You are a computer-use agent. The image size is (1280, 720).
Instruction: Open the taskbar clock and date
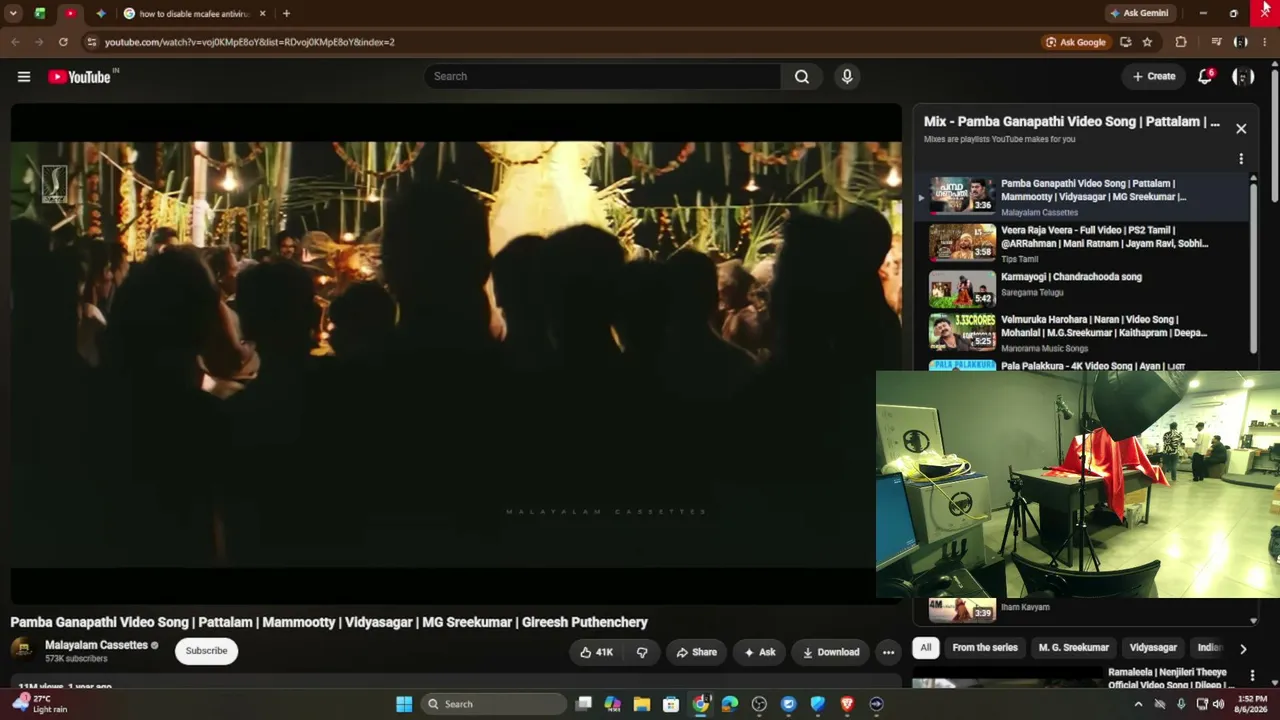[1252, 704]
